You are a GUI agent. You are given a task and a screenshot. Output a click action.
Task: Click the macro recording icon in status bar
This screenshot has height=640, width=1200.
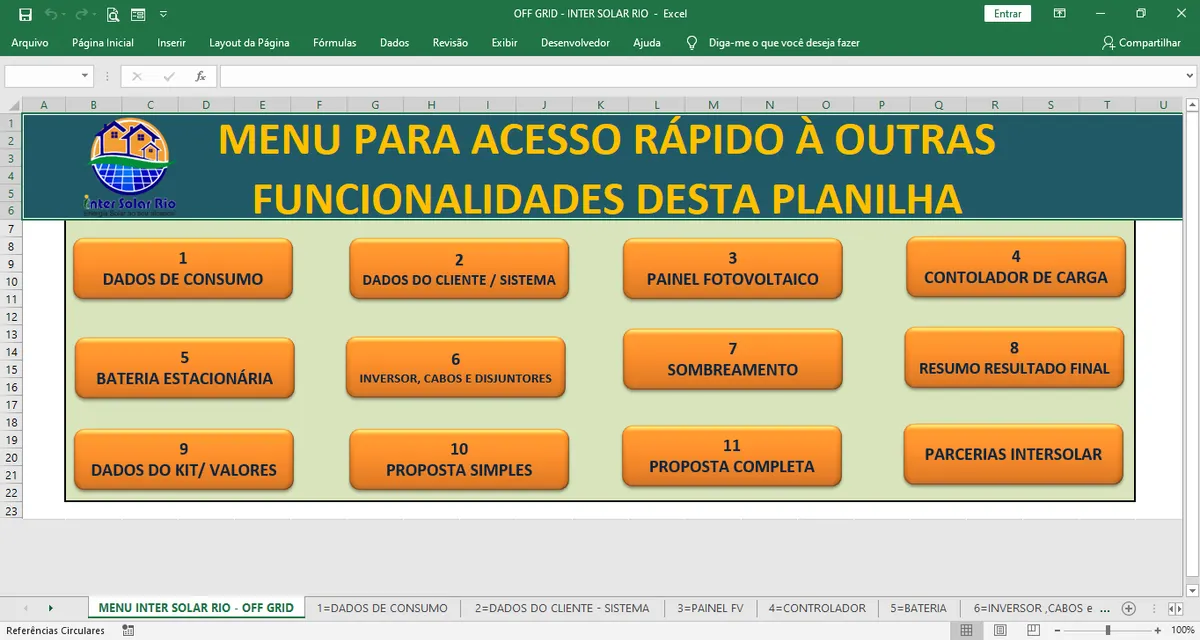[128, 631]
